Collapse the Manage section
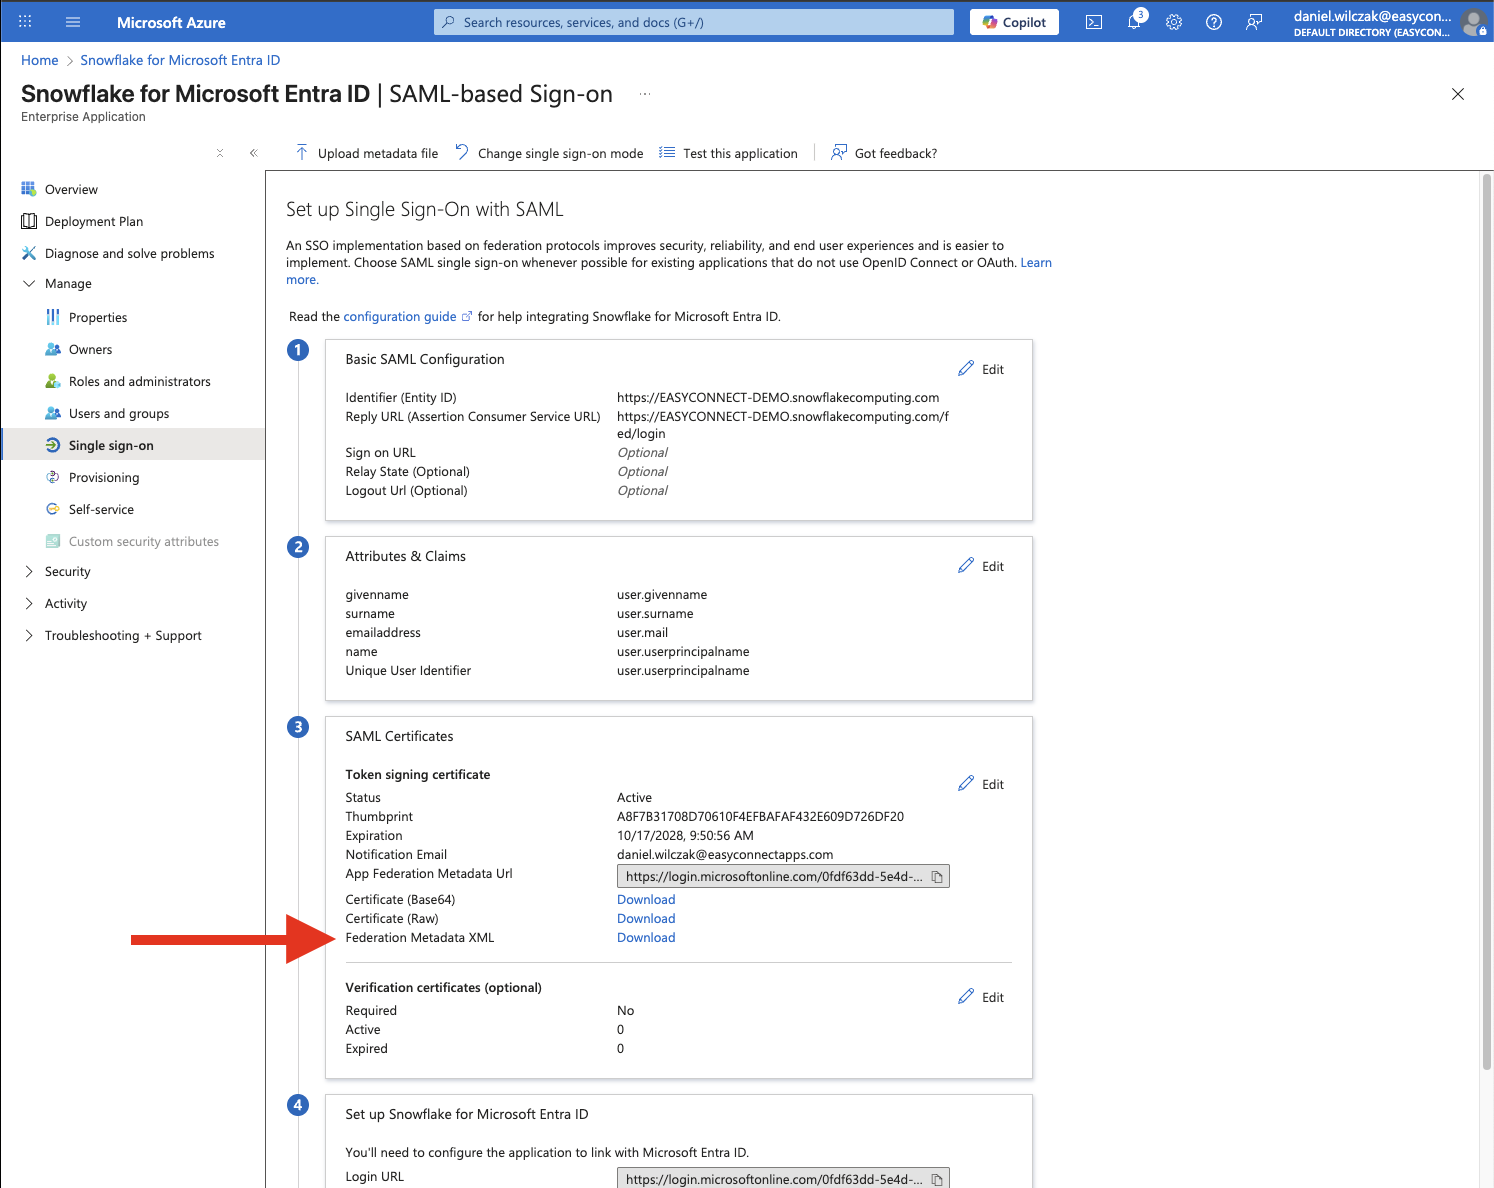 tap(29, 284)
